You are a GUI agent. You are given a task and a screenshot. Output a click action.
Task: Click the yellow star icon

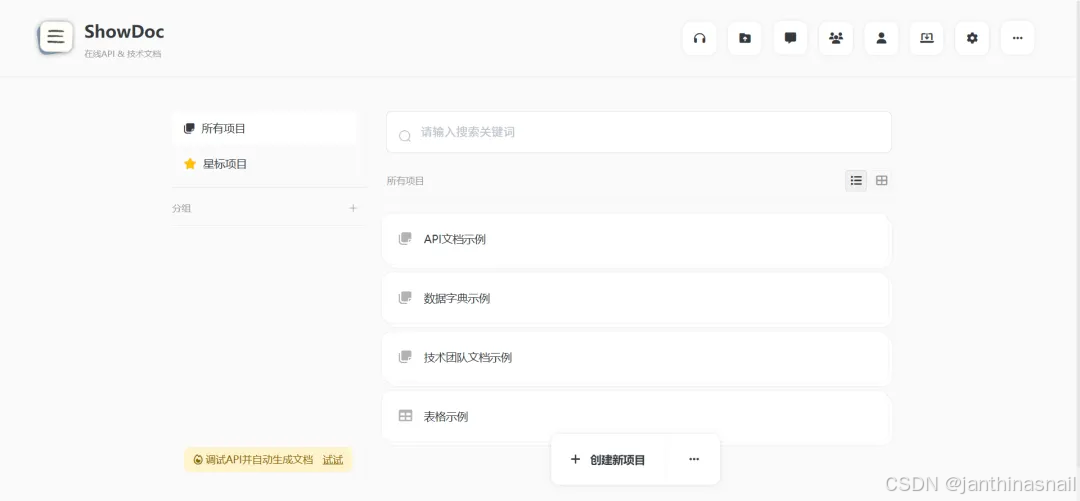point(190,164)
